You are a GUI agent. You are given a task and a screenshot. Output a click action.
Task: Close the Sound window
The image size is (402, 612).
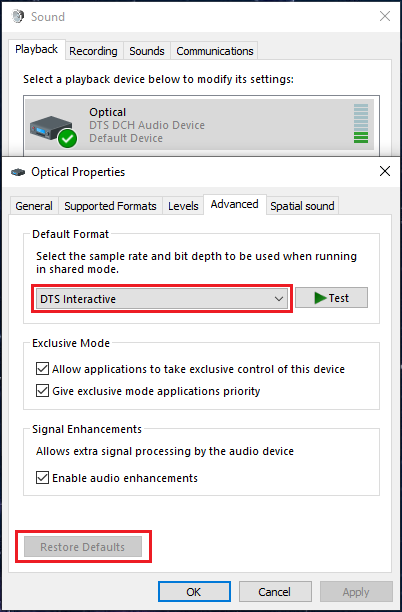pyautogui.click(x=385, y=16)
